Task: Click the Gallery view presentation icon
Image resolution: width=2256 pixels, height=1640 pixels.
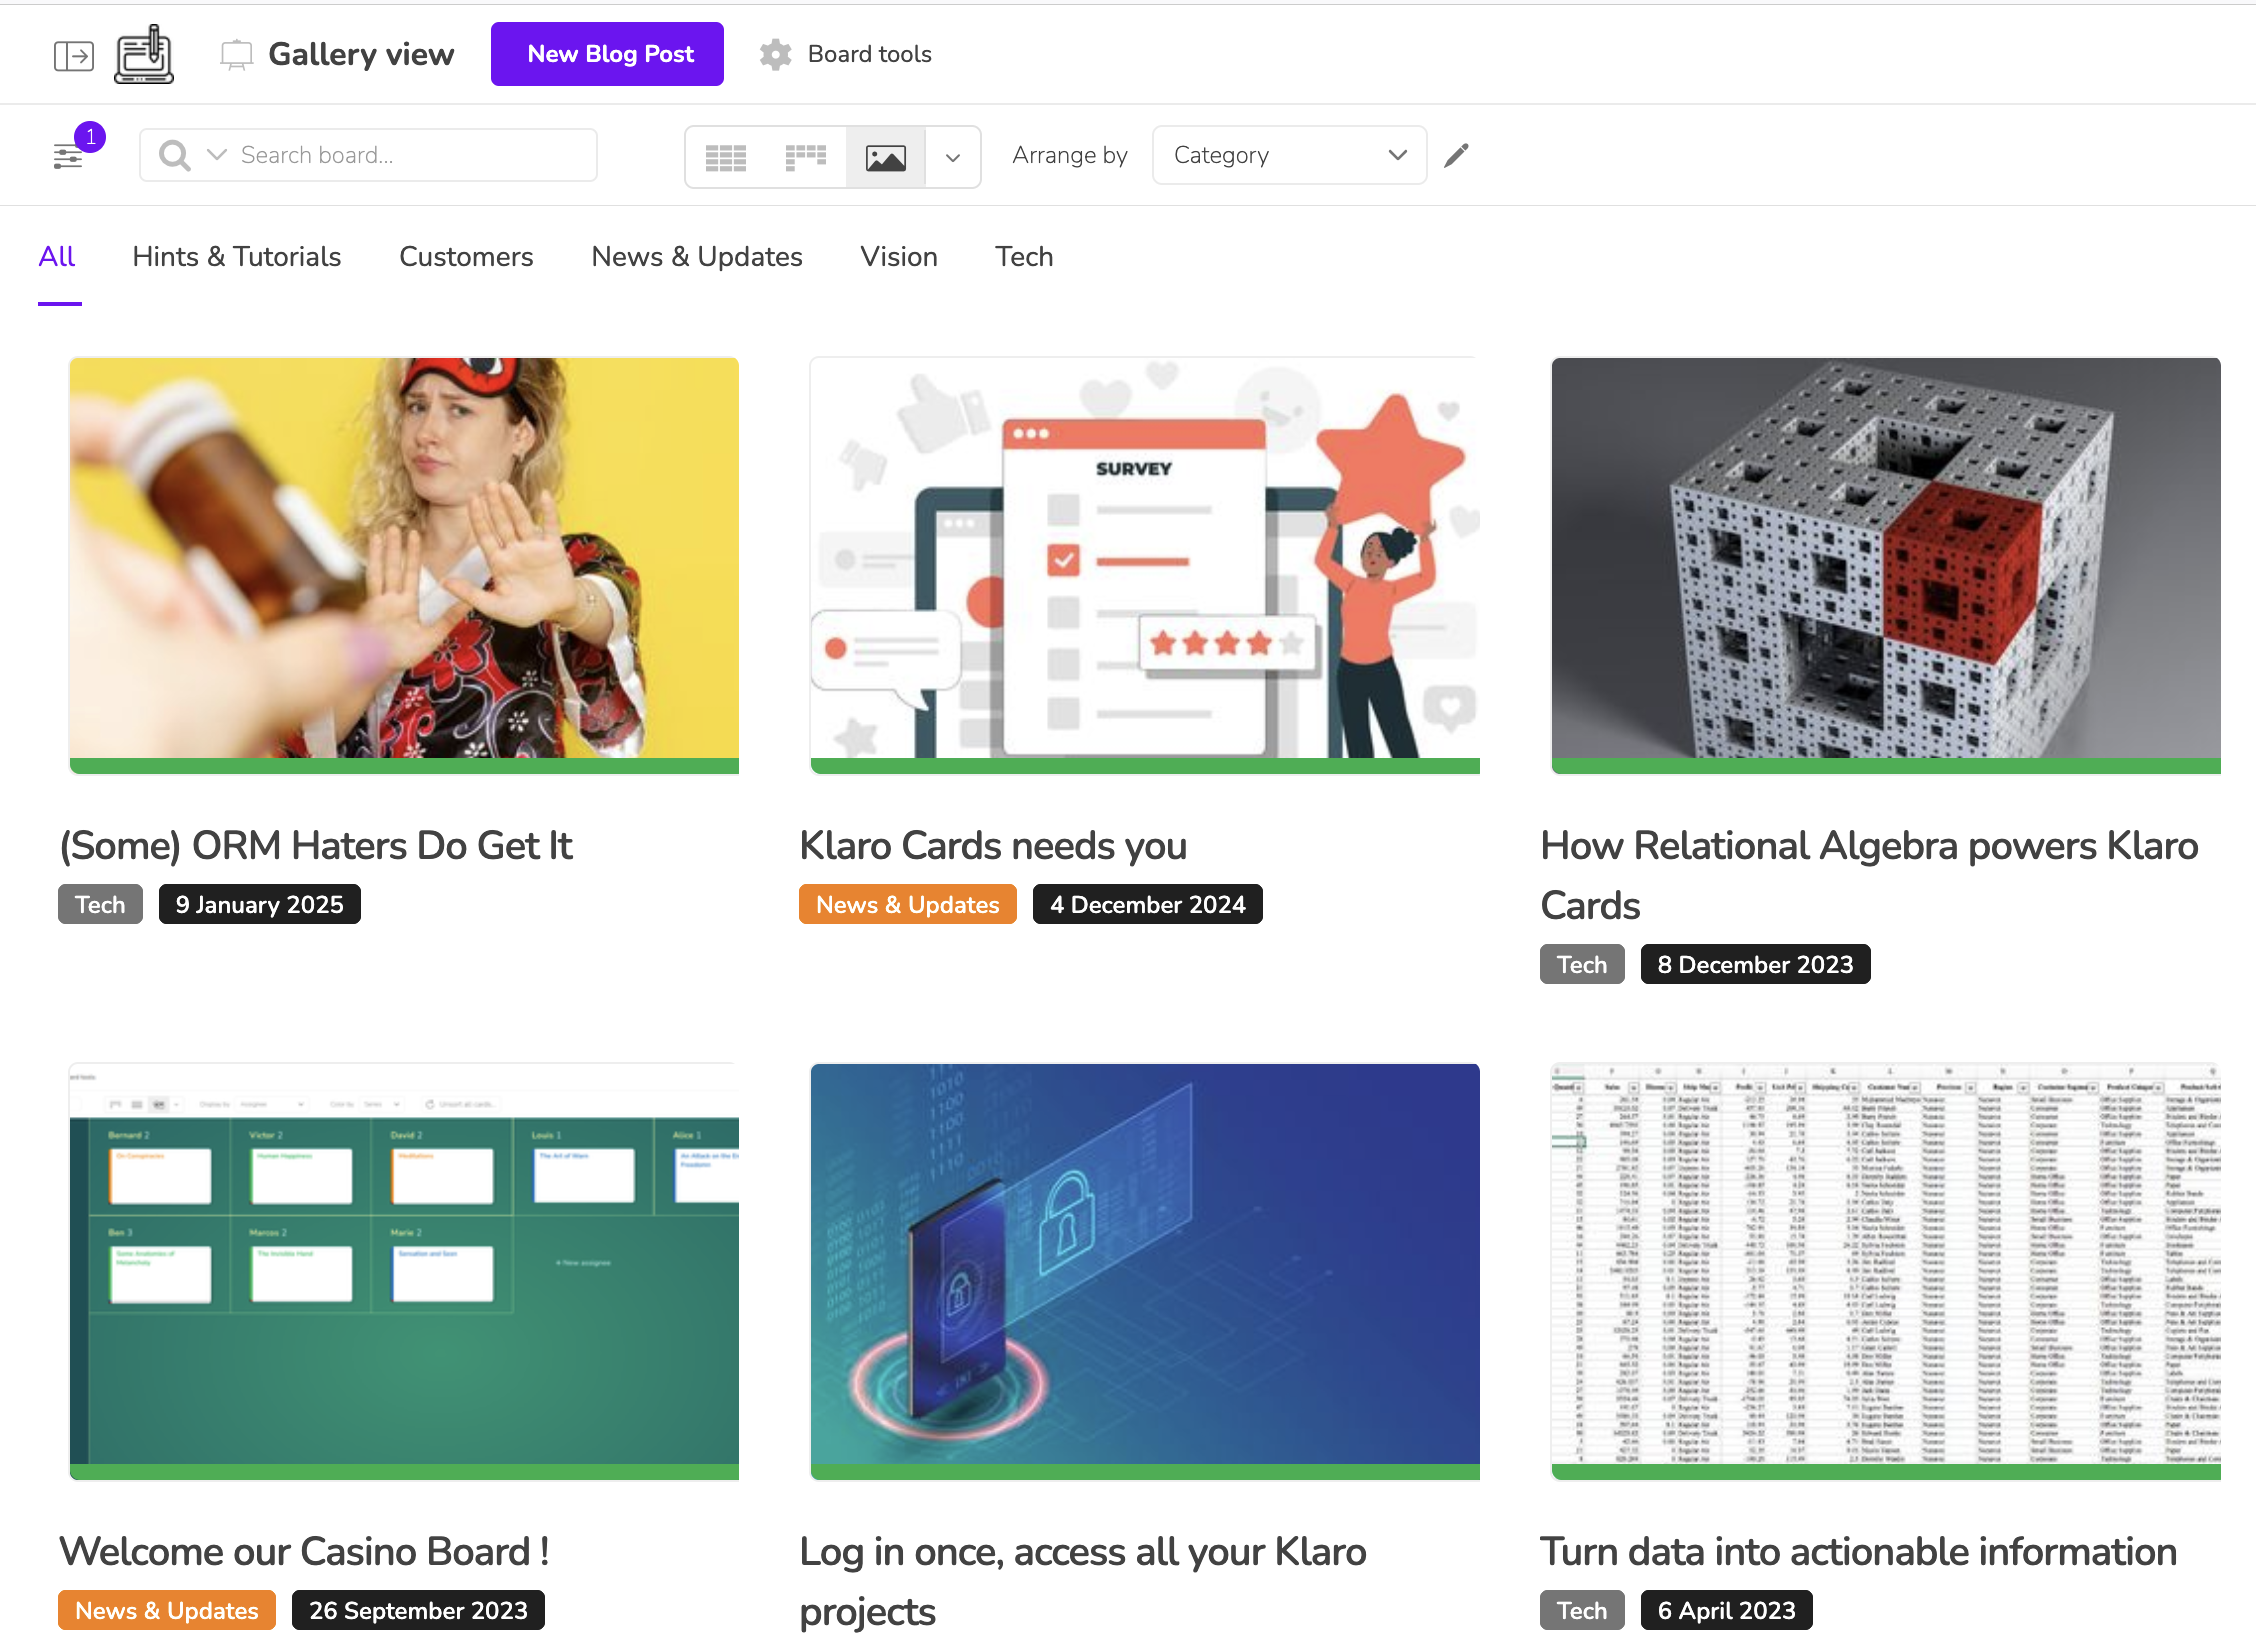Action: coord(236,54)
